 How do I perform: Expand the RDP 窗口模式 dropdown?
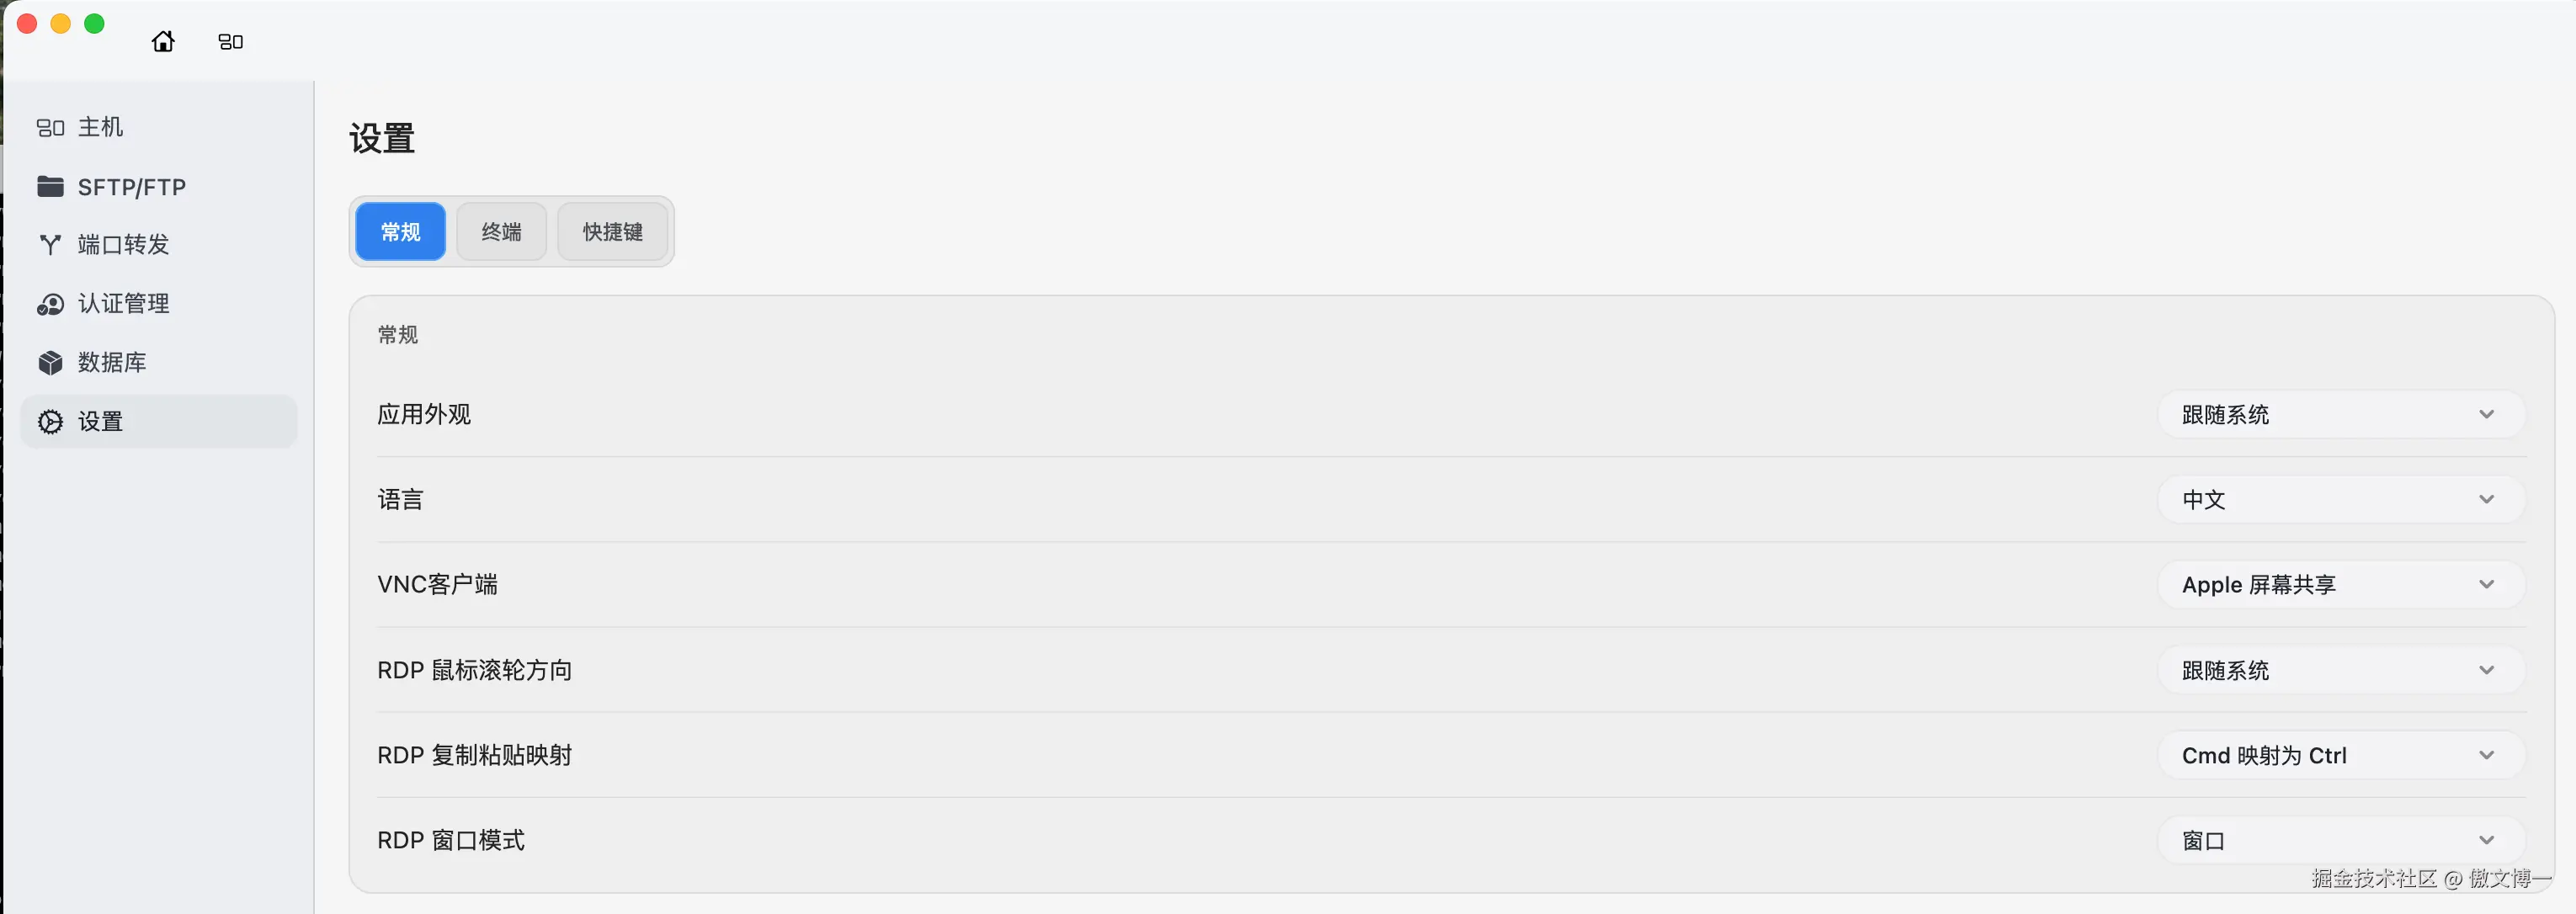click(x=2339, y=841)
